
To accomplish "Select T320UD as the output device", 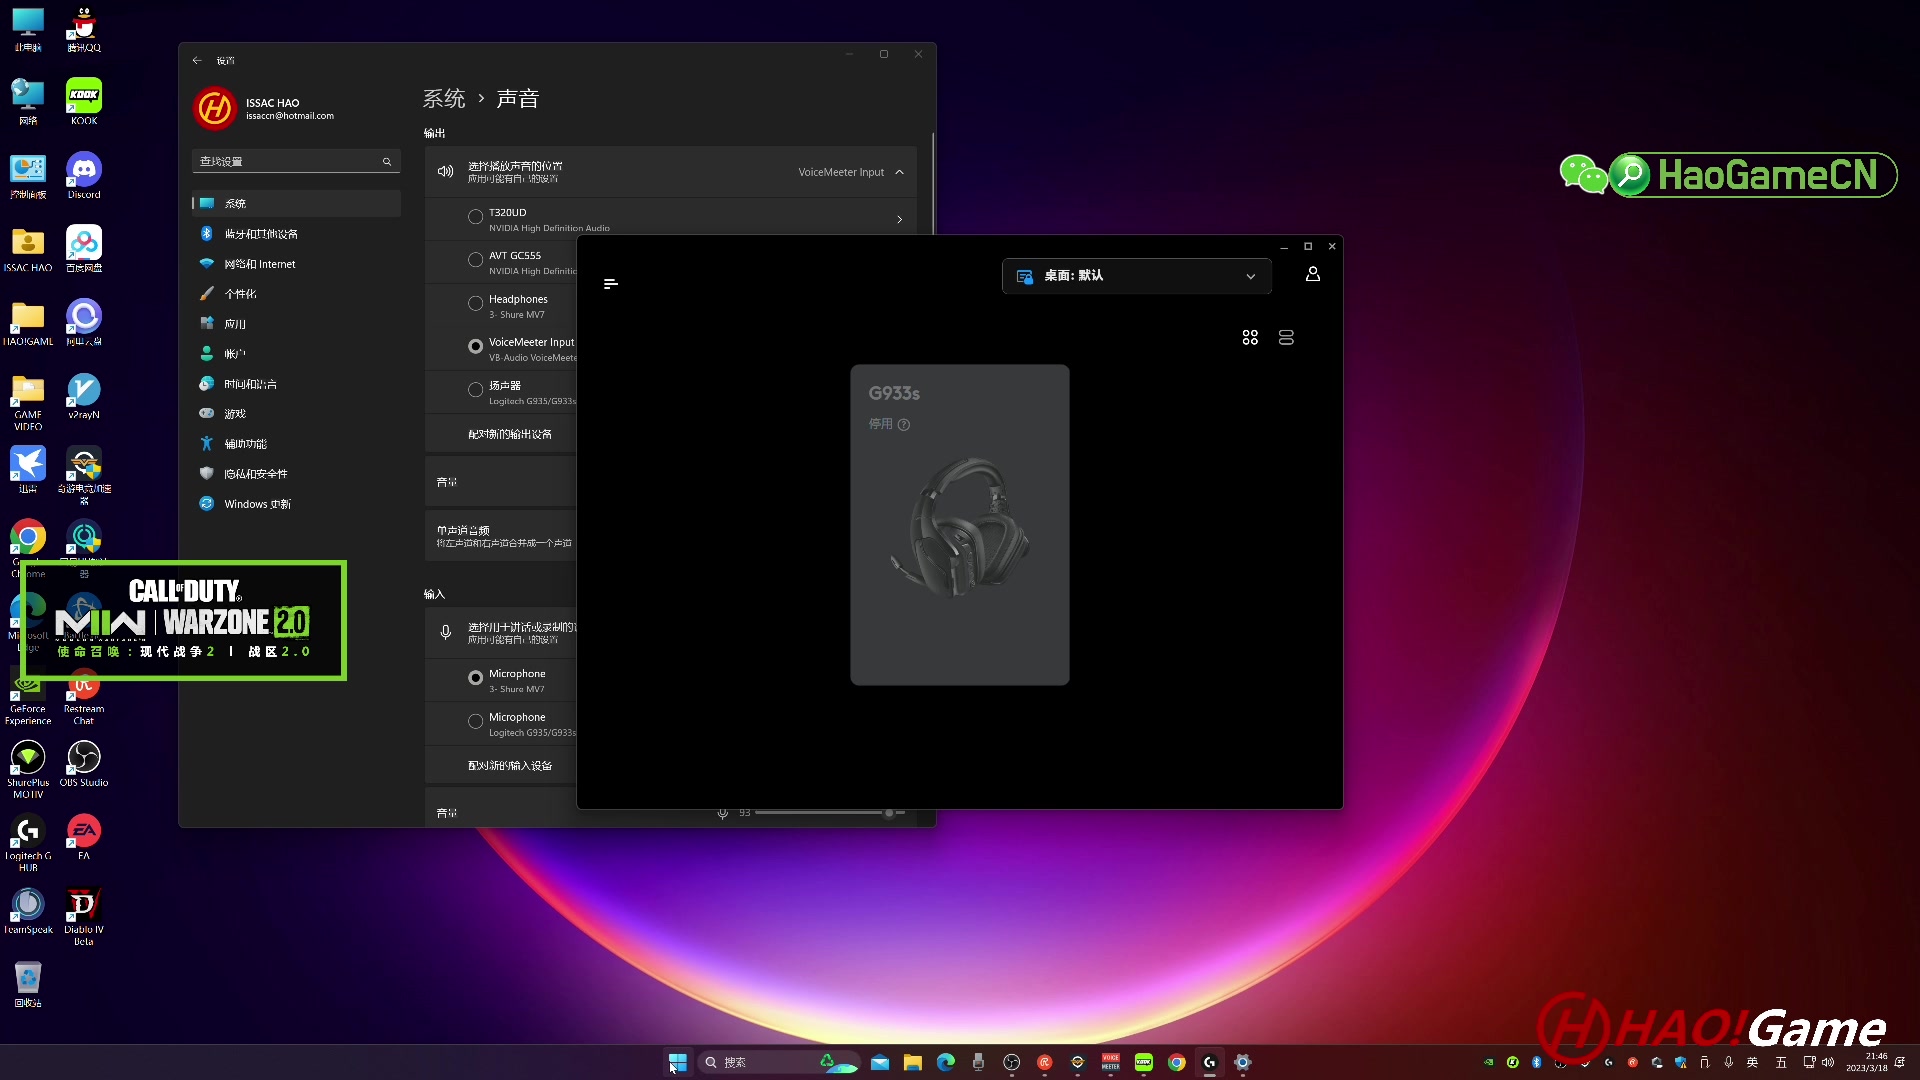I will (x=475, y=217).
